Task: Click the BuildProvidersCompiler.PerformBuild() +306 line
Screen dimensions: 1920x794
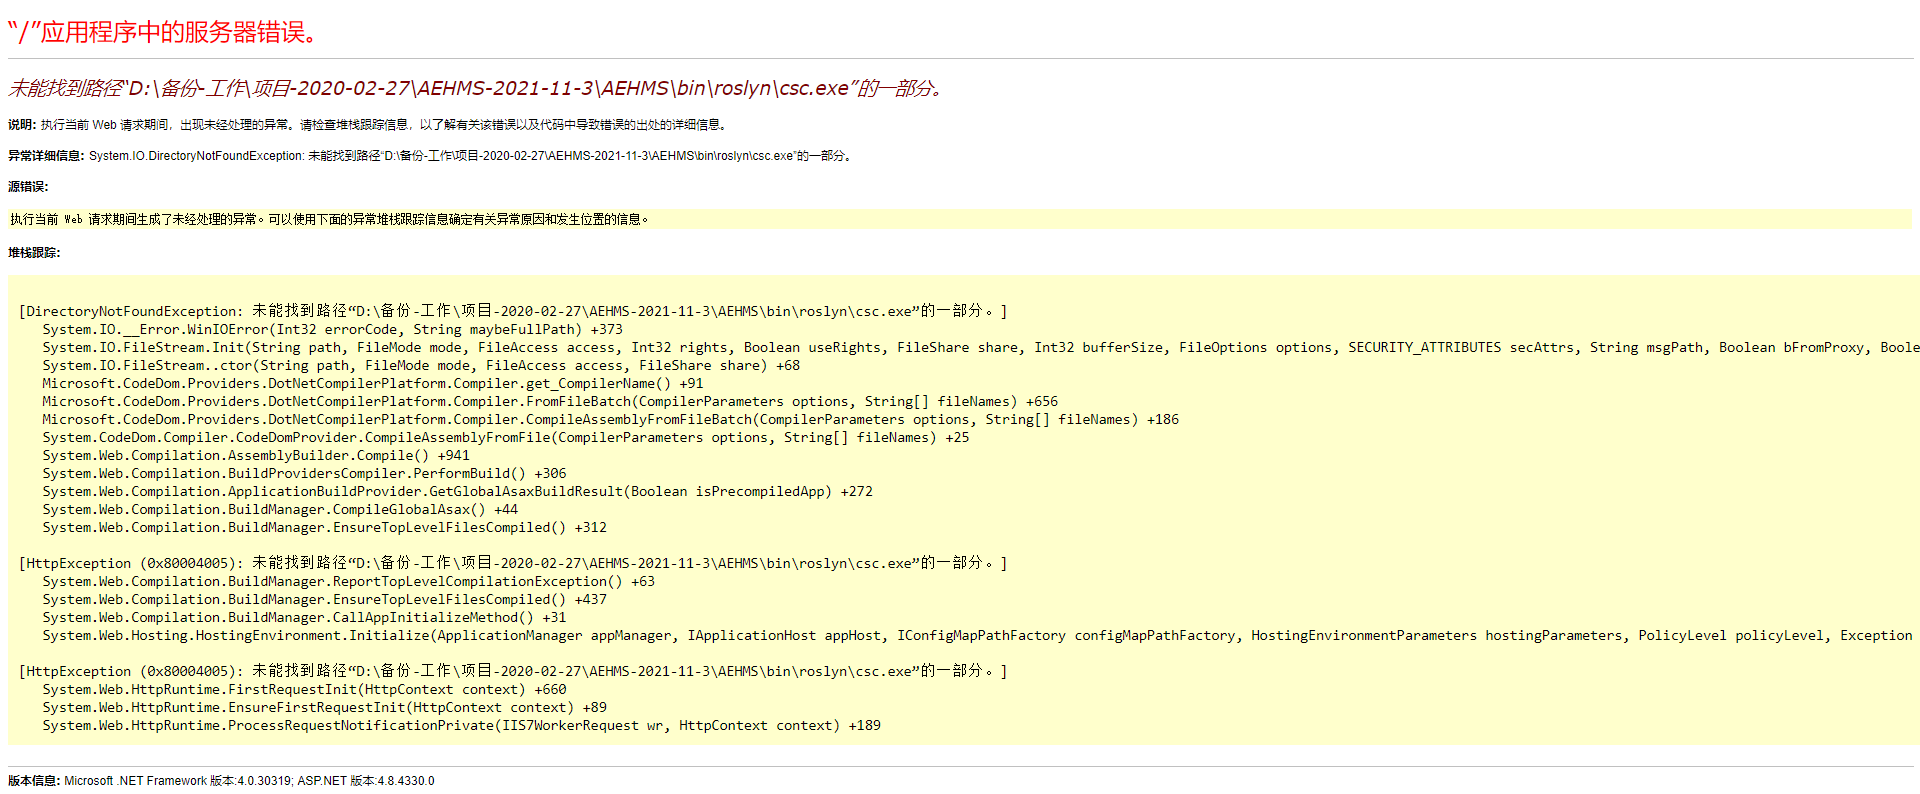Action: click(304, 473)
